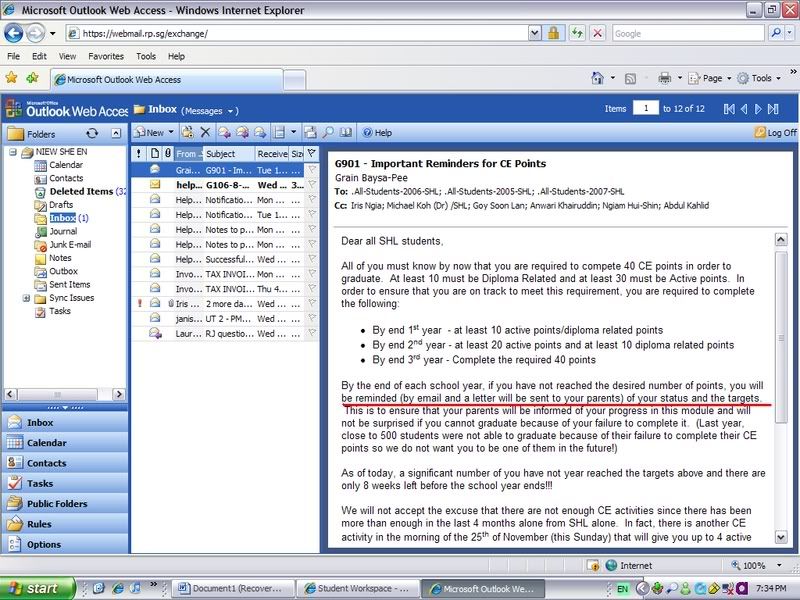The height and width of the screenshot is (600, 800).
Task: Click the Internet Explorer print icon
Action: click(664, 78)
